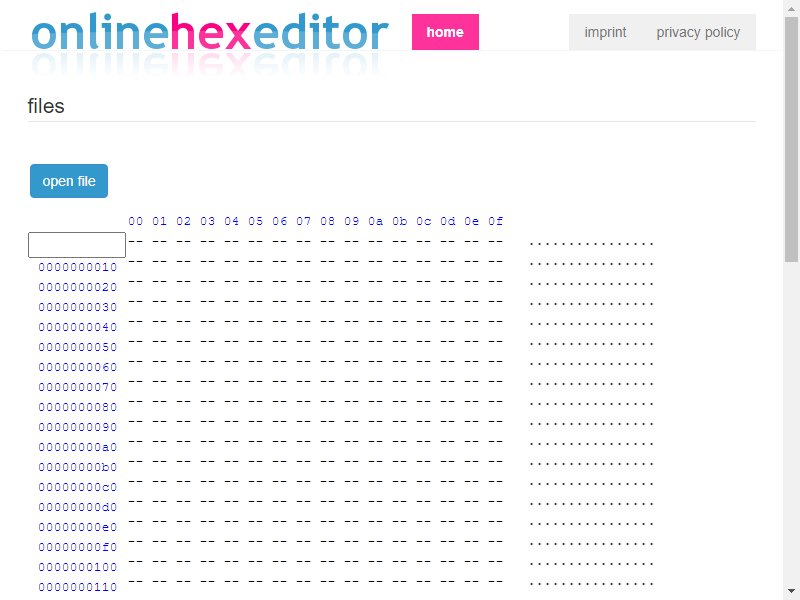Image resolution: width=800 pixels, height=600 pixels.
Task: Click the scrollbar down arrow
Action: pos(791,592)
